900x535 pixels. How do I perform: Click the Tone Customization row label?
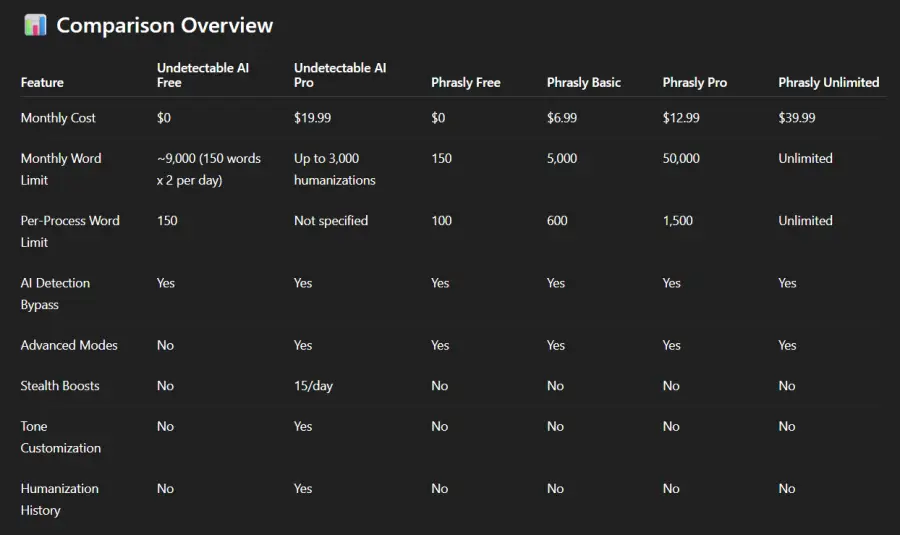60,437
